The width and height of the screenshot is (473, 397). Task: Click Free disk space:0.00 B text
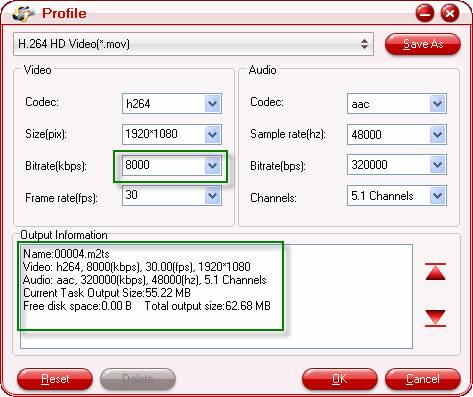point(77,306)
